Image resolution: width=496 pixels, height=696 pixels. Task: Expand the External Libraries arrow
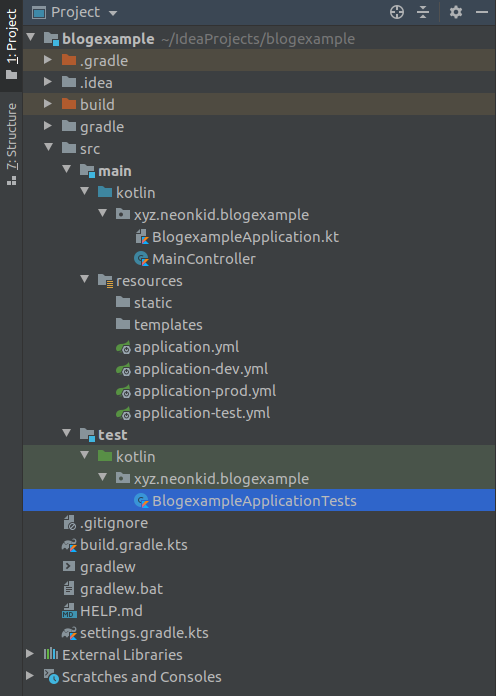[x=30, y=653]
